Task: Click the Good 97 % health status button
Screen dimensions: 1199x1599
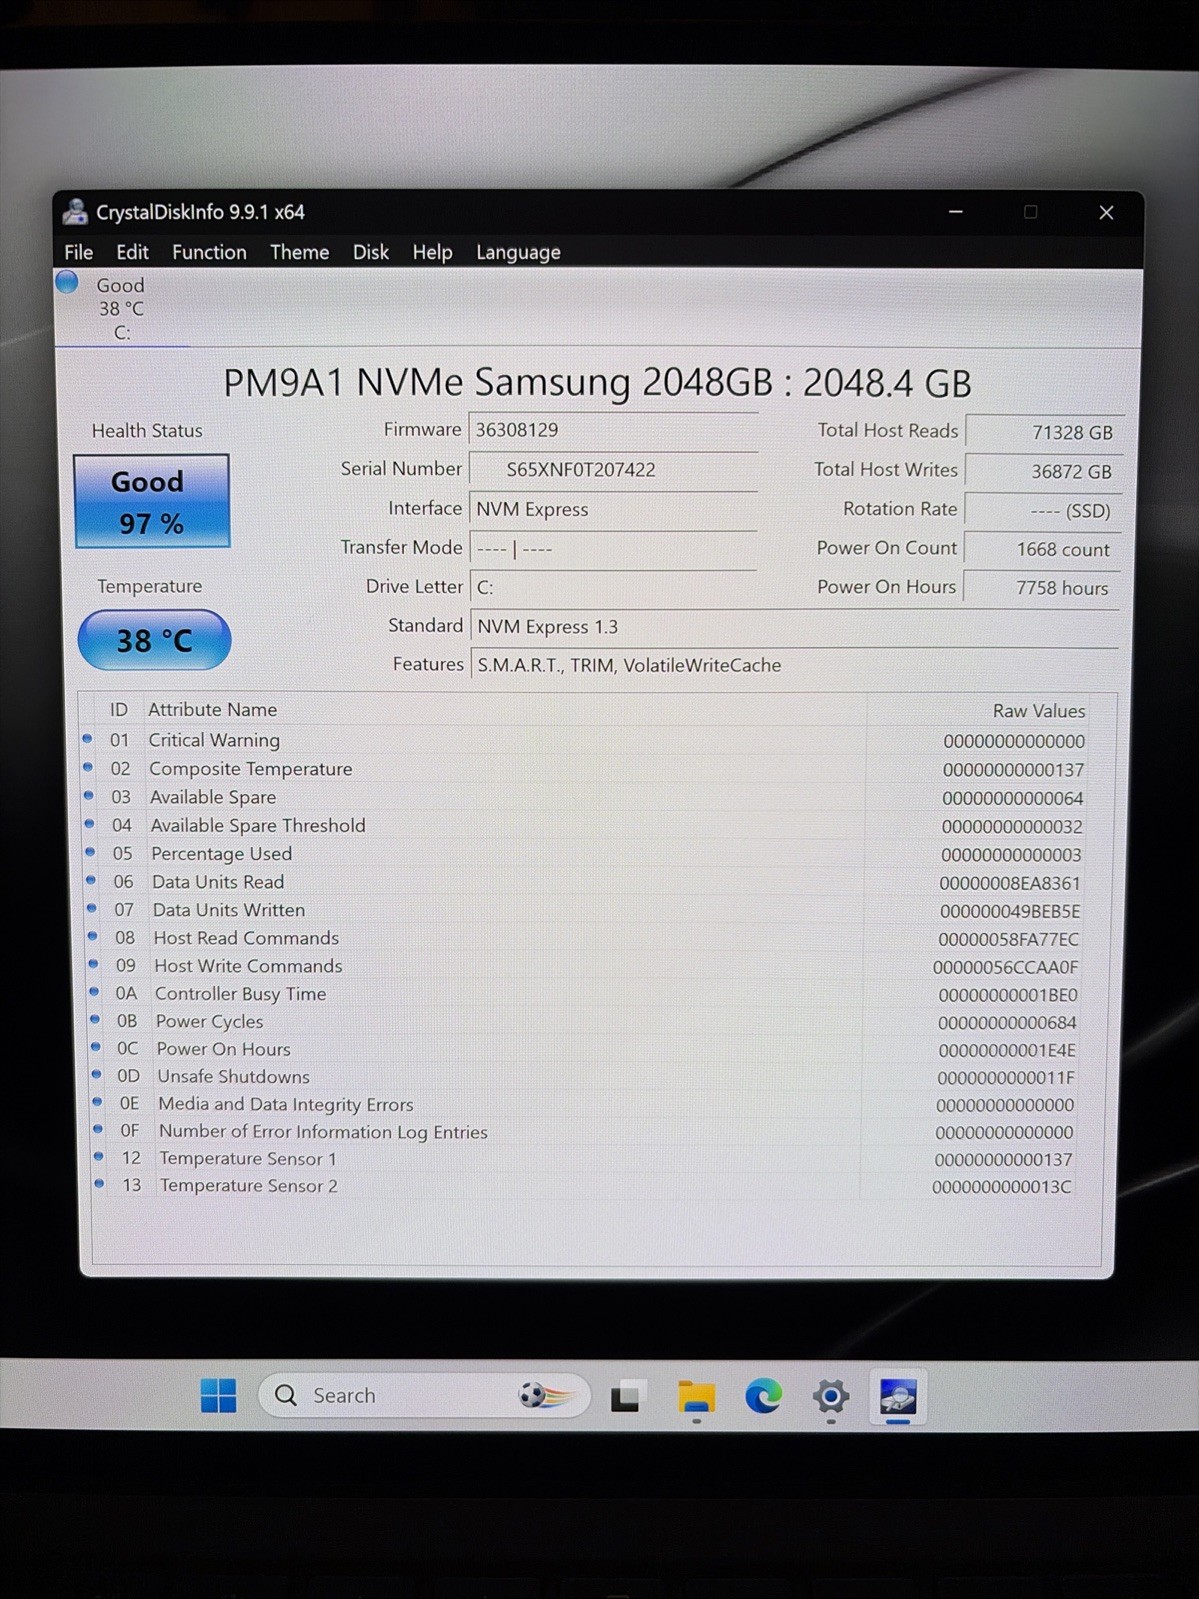Action: [x=151, y=501]
